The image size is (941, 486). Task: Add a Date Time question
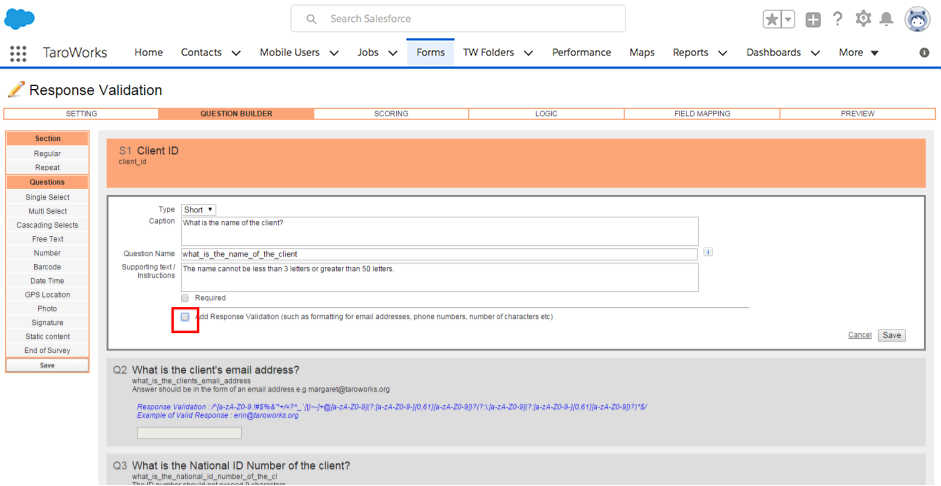pyautogui.click(x=47, y=281)
